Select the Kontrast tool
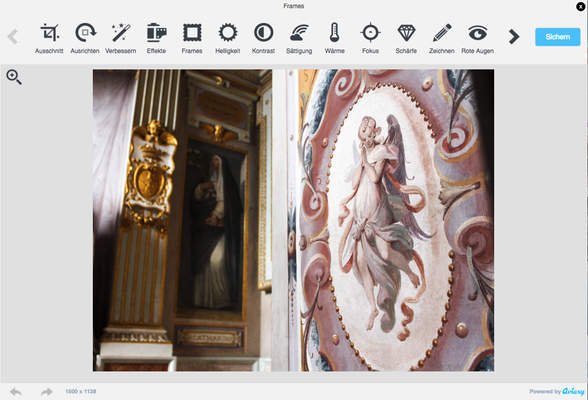This screenshot has width=588, height=400. [x=263, y=38]
